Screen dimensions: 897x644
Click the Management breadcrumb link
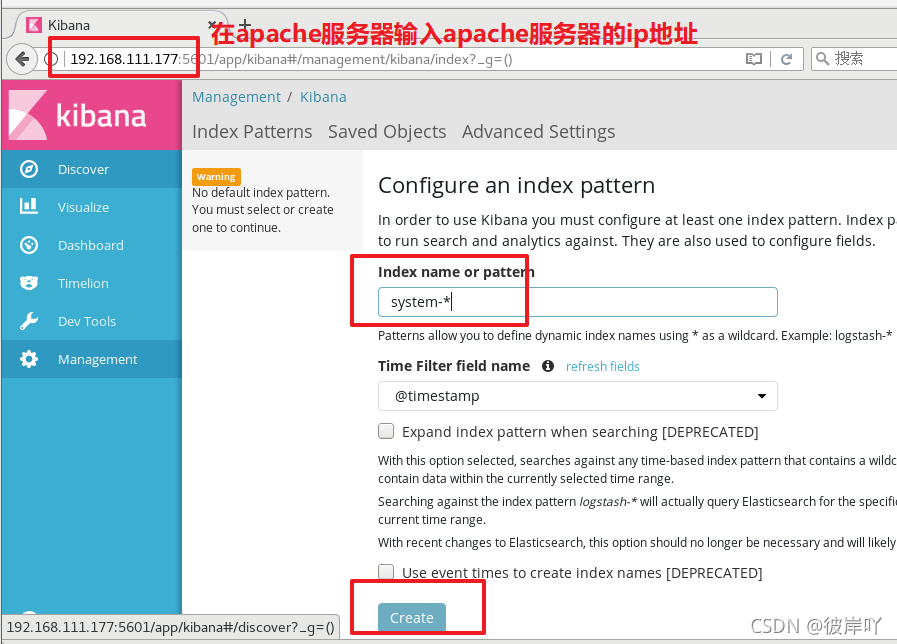[x=236, y=97]
